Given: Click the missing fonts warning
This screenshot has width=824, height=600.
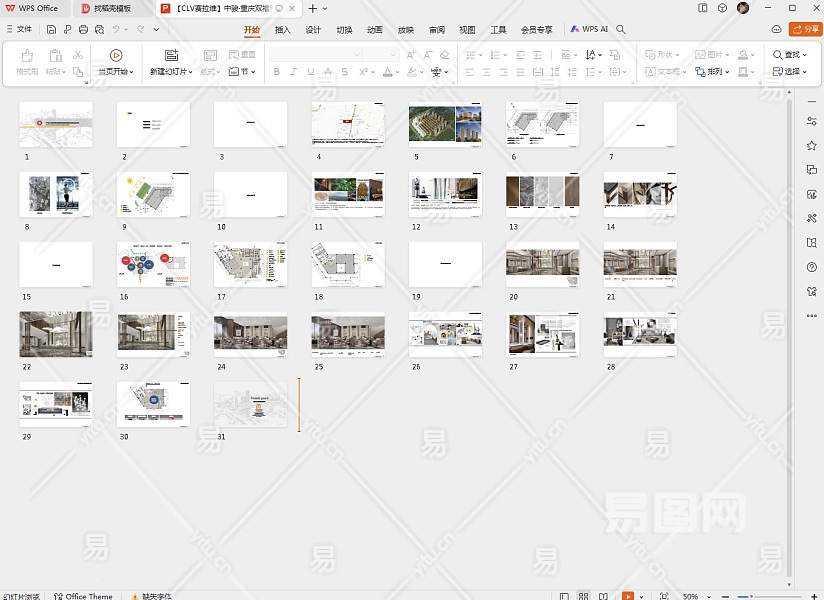Looking at the screenshot, I should coord(155,596).
